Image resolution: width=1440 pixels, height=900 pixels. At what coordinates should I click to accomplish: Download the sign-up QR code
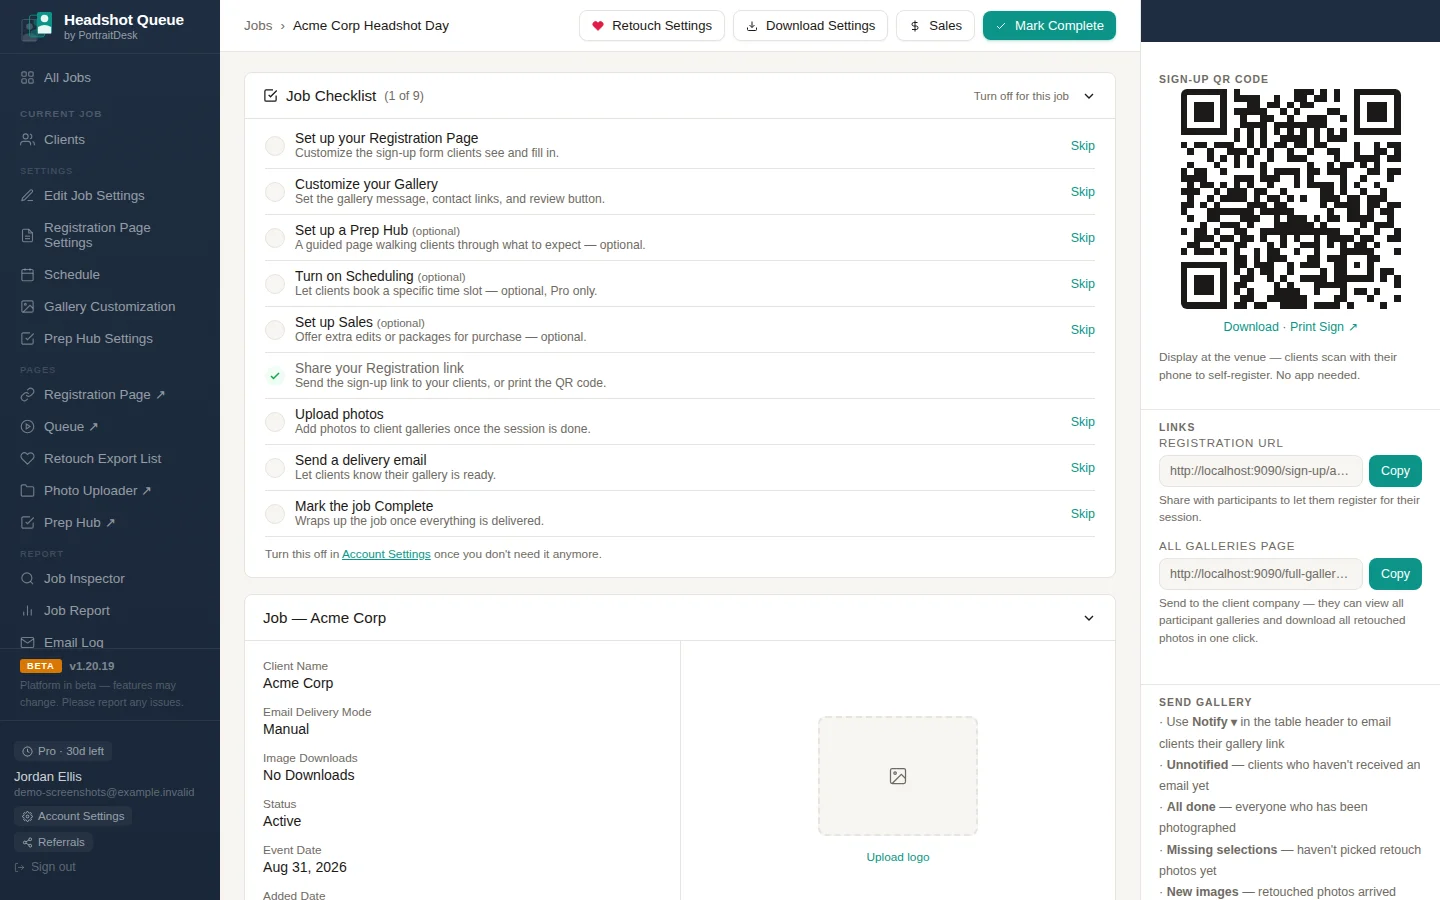click(1251, 327)
